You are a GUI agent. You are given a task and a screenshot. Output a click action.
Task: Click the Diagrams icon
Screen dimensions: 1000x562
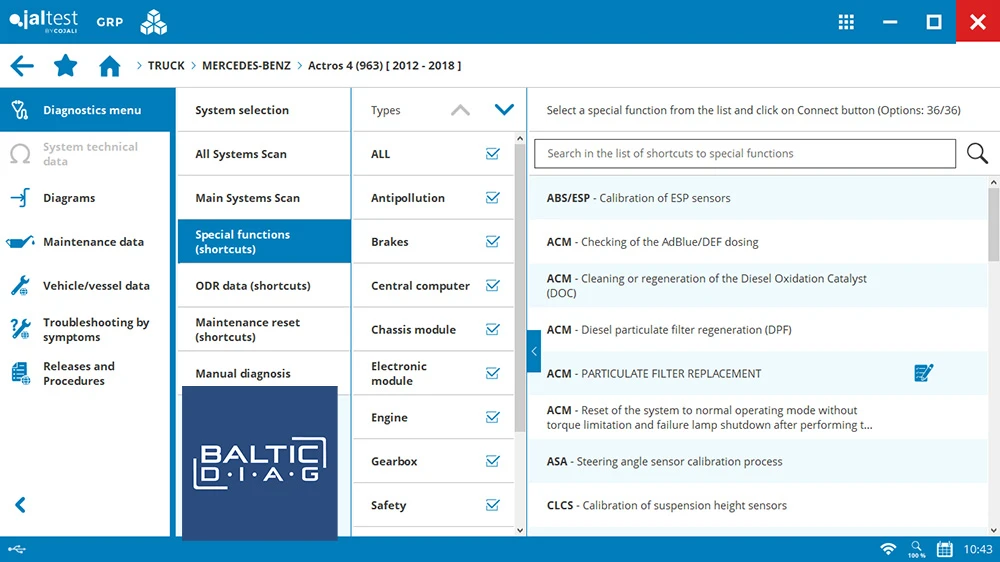click(x=20, y=198)
